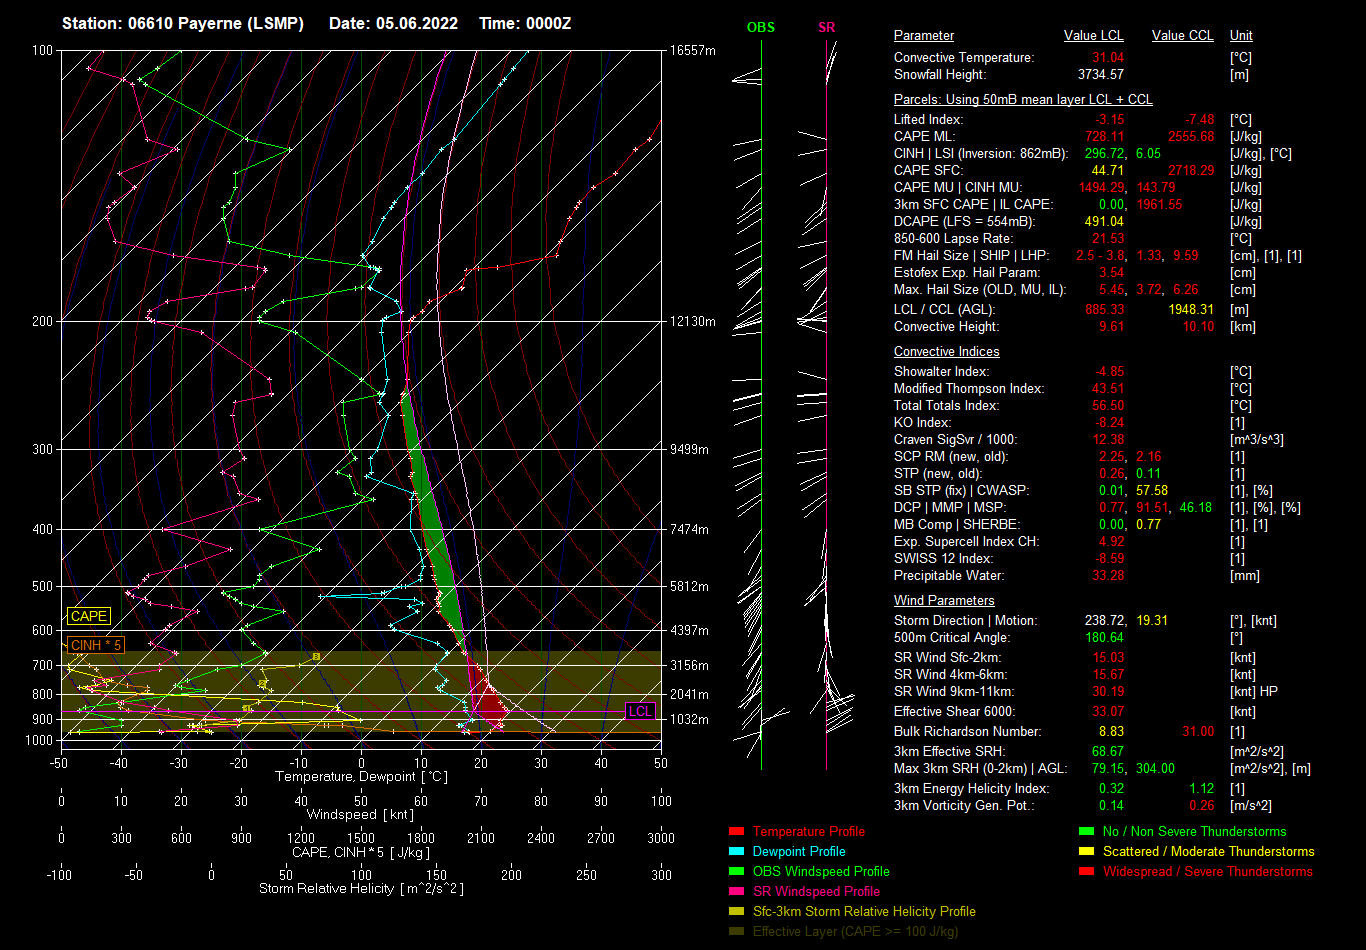Click the cyan Dewpoint Profile legend swatch
The image size is (1366, 950).
coord(737,852)
